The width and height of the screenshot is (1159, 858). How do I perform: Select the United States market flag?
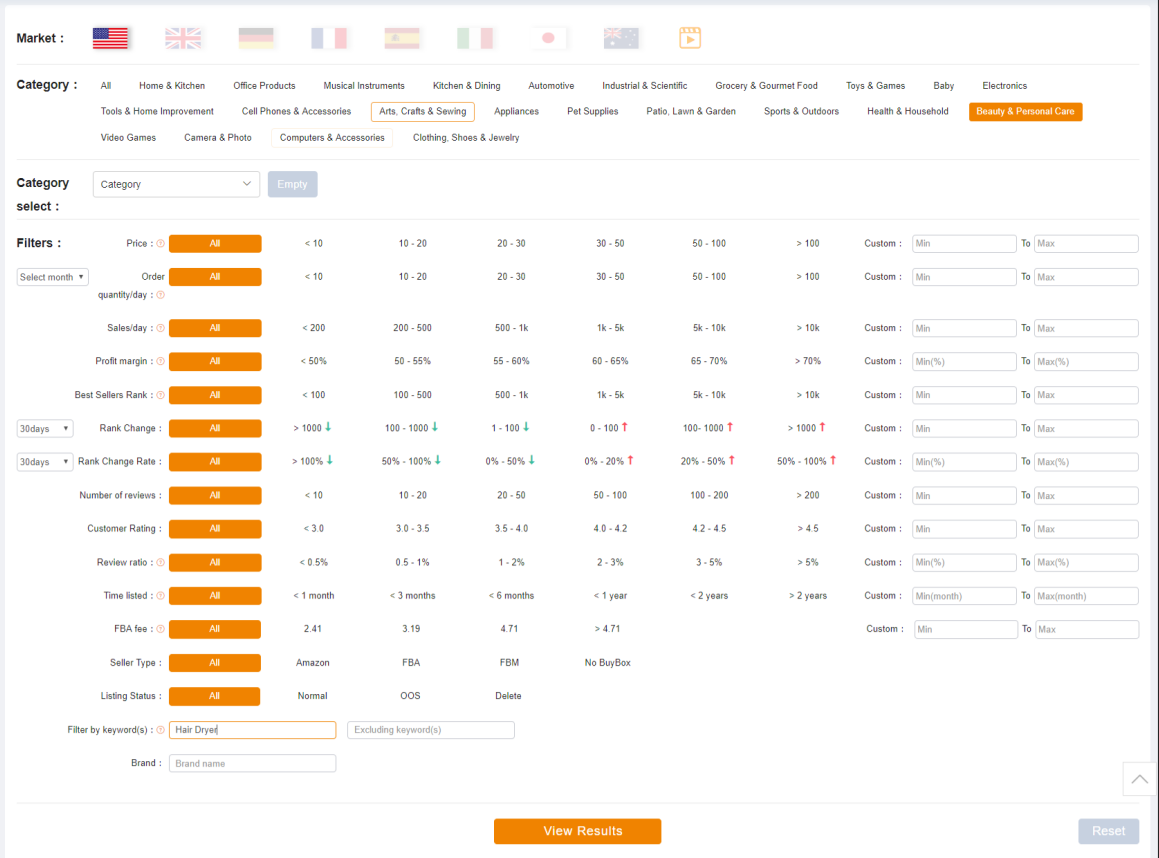(x=110, y=38)
